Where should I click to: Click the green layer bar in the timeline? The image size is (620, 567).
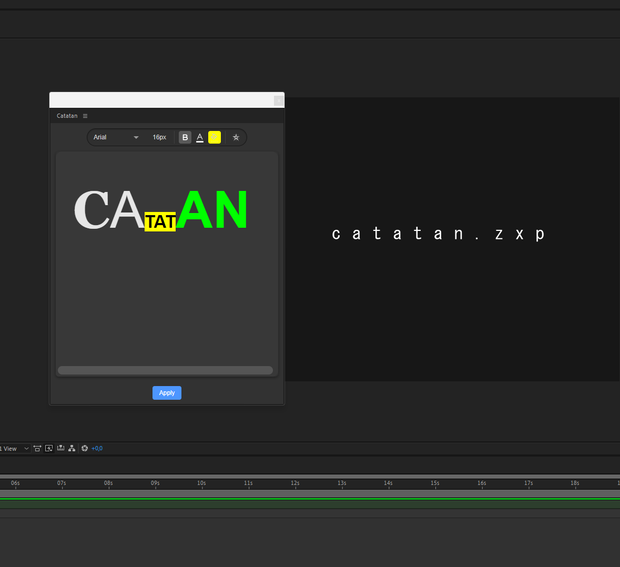pos(310,503)
